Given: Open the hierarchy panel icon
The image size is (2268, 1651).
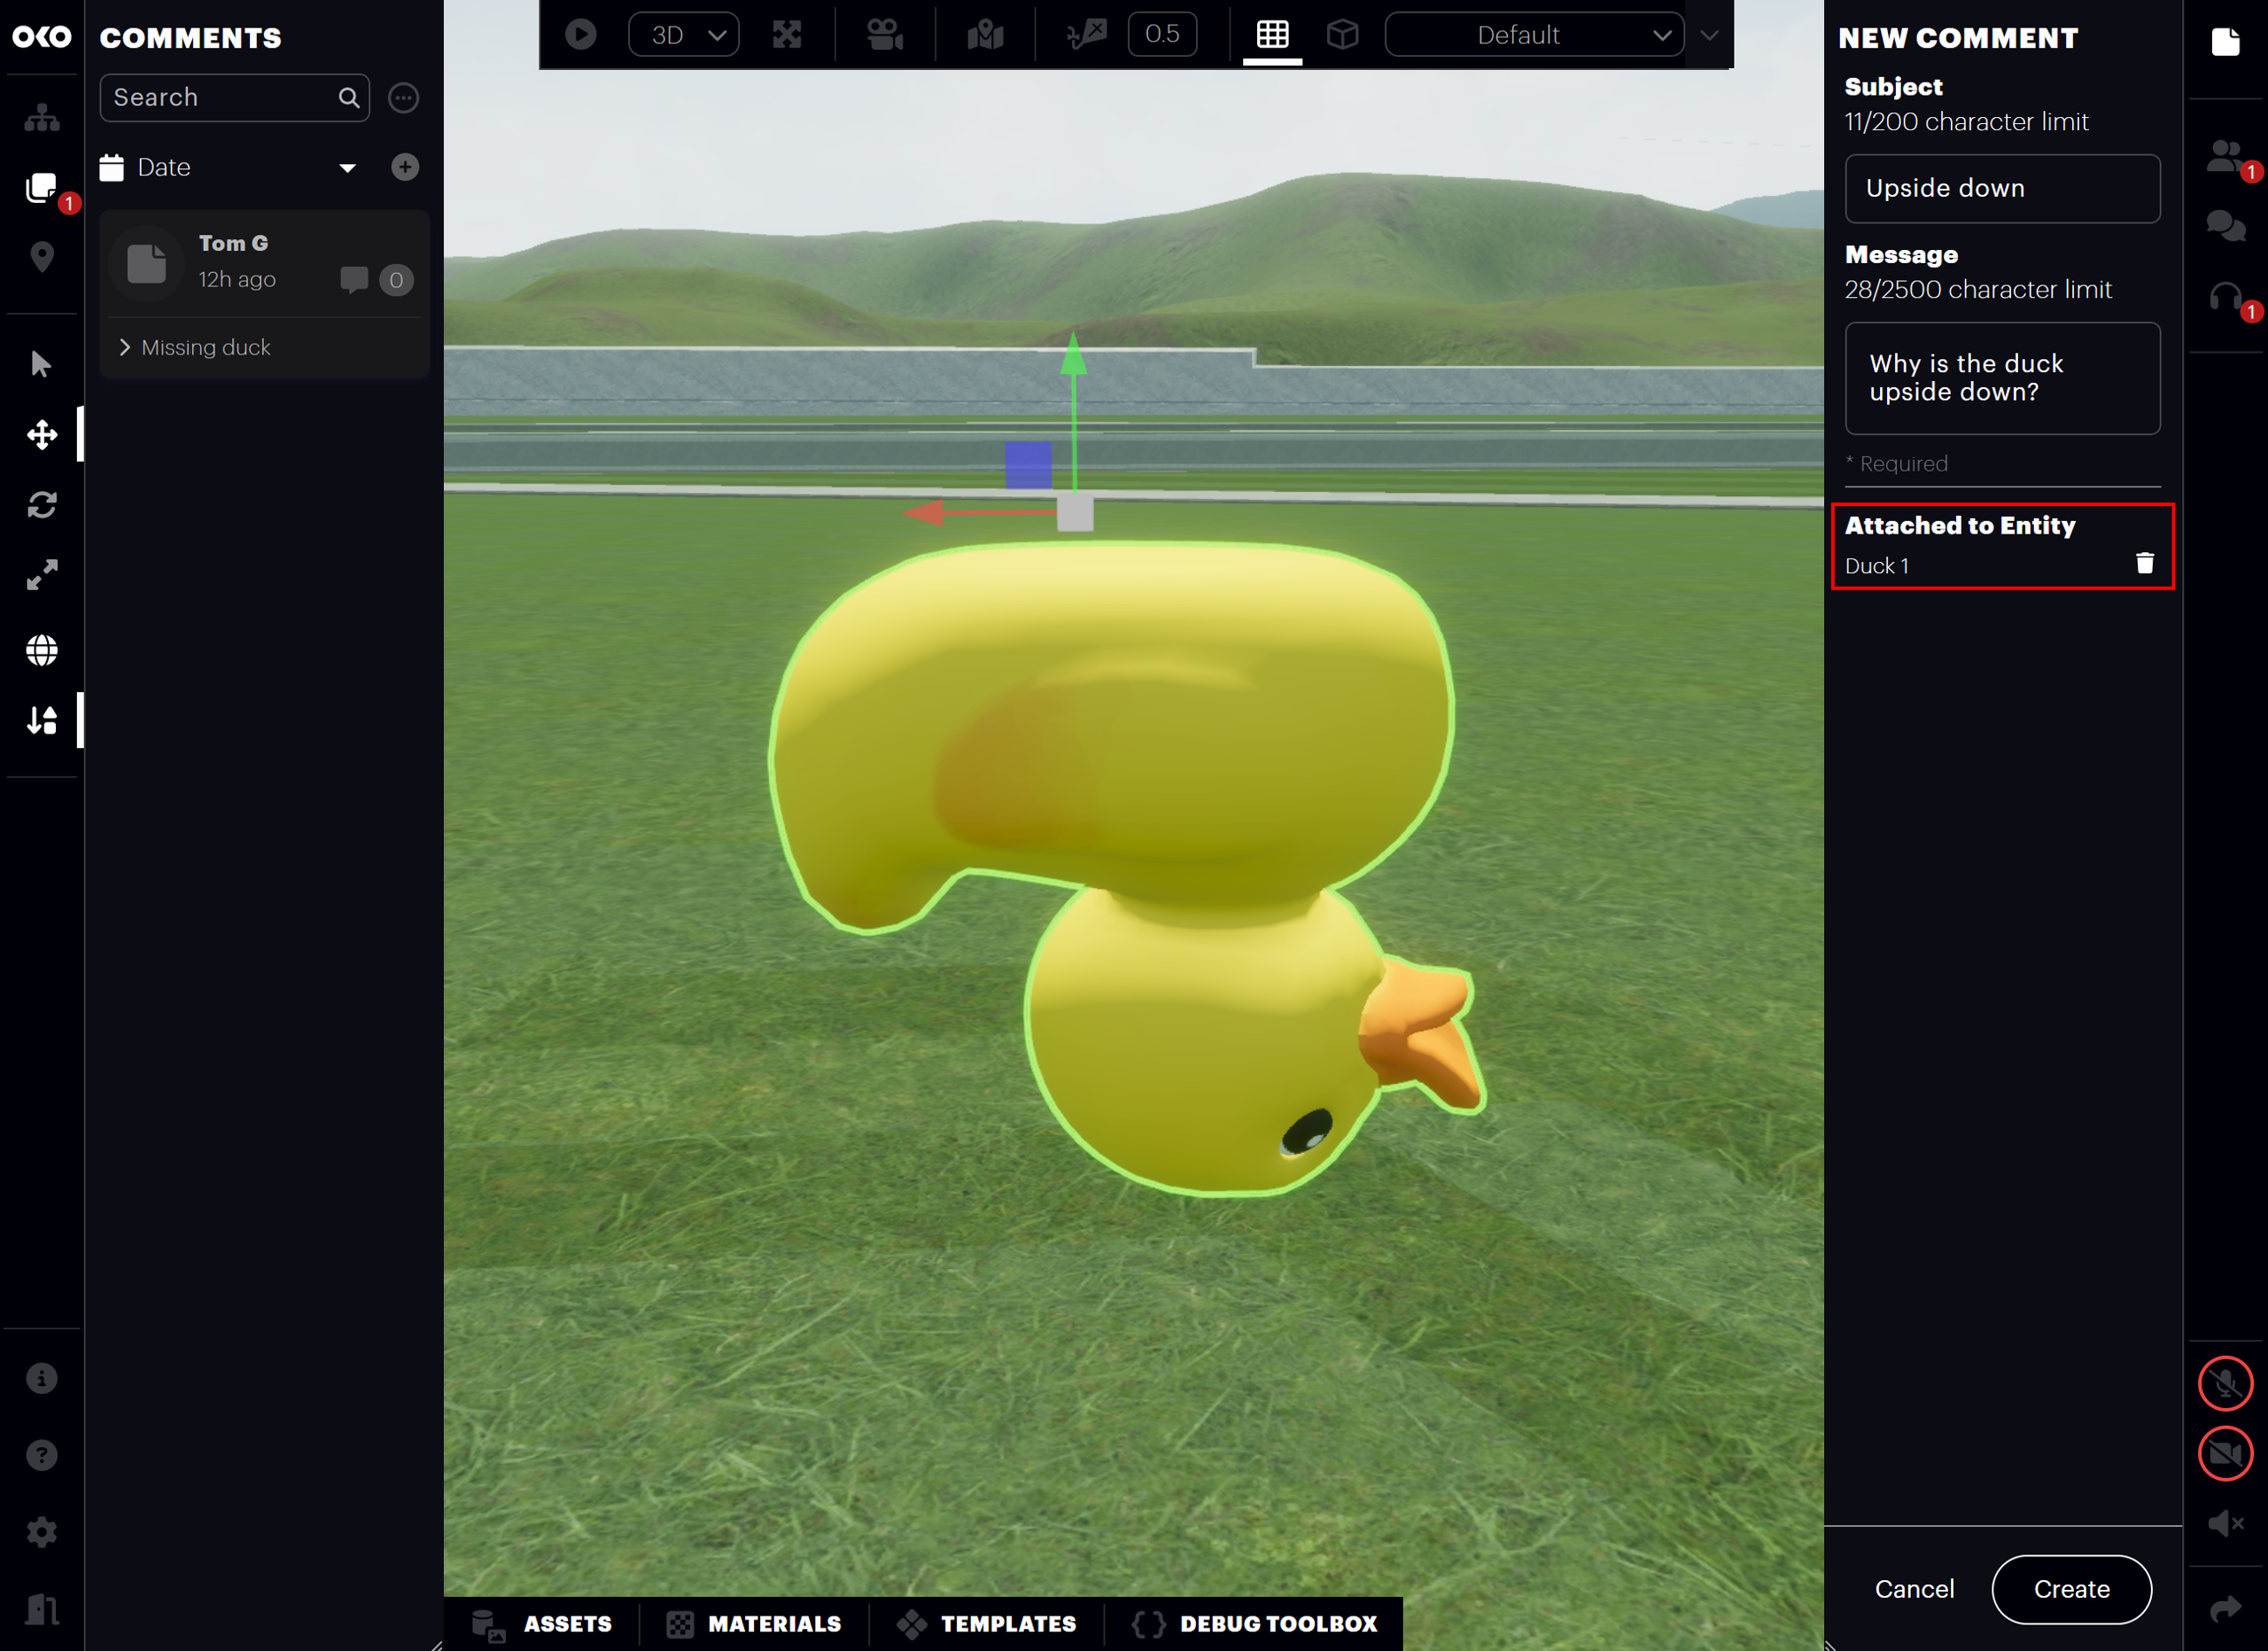Looking at the screenshot, I should tap(42, 118).
